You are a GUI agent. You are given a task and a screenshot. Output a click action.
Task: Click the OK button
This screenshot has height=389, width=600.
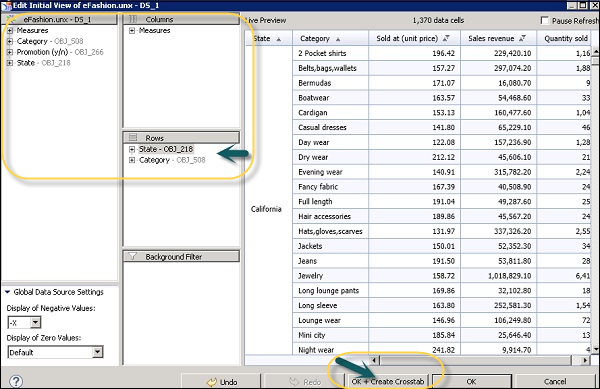coord(471,382)
